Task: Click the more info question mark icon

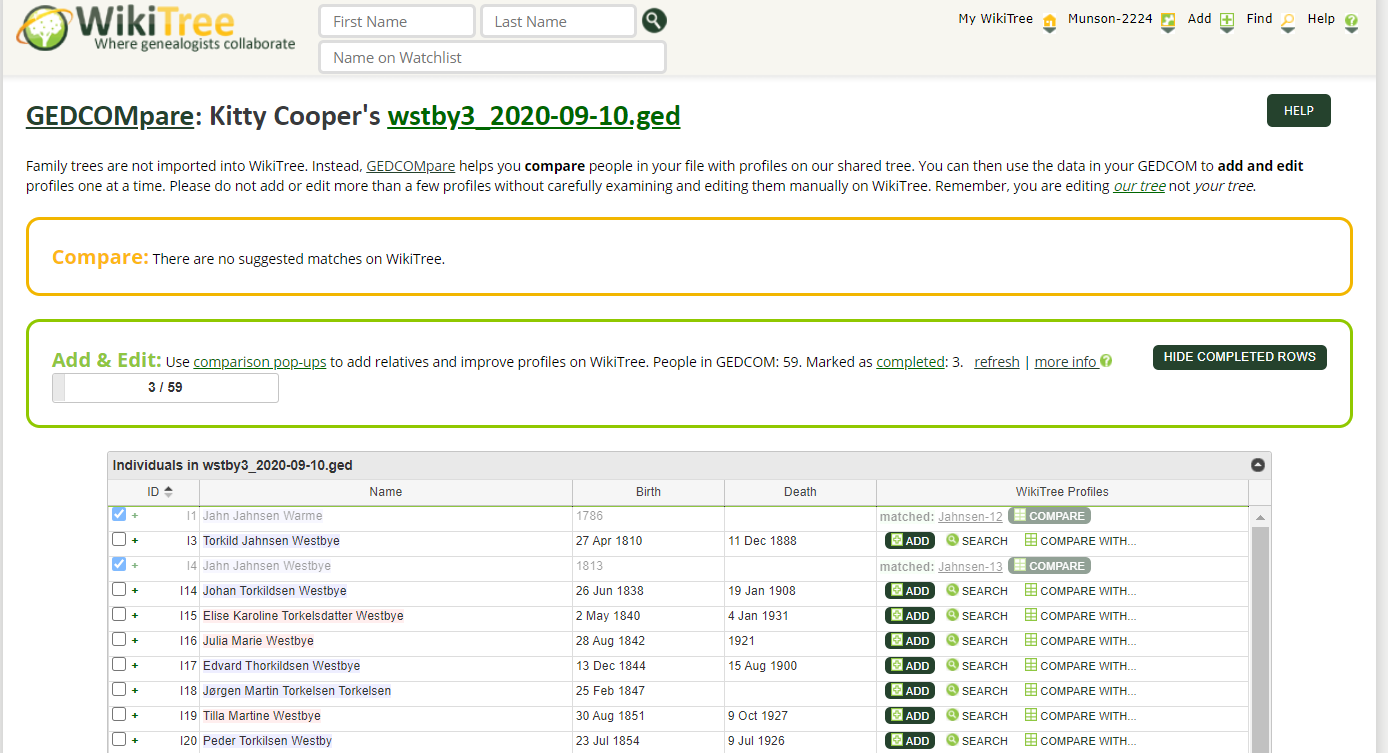Action: (1106, 362)
